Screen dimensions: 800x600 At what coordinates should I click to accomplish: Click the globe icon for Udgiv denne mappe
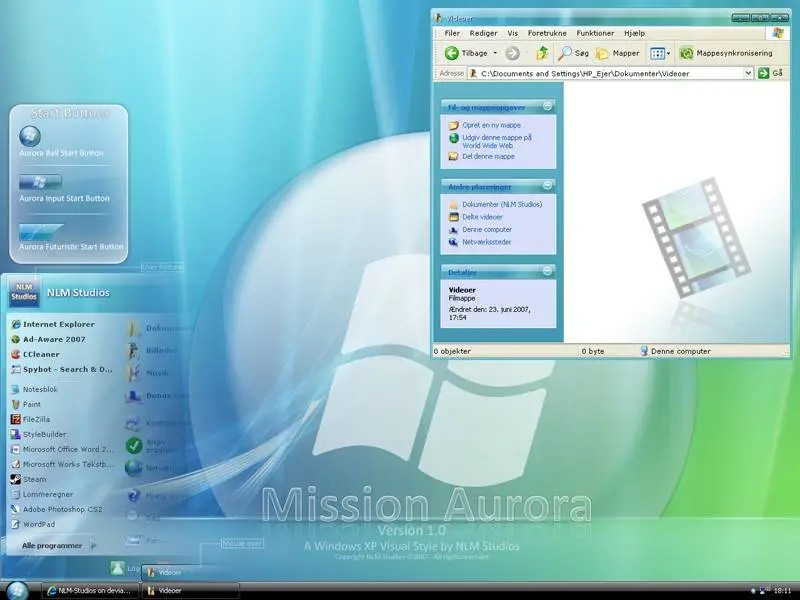pyautogui.click(x=454, y=138)
